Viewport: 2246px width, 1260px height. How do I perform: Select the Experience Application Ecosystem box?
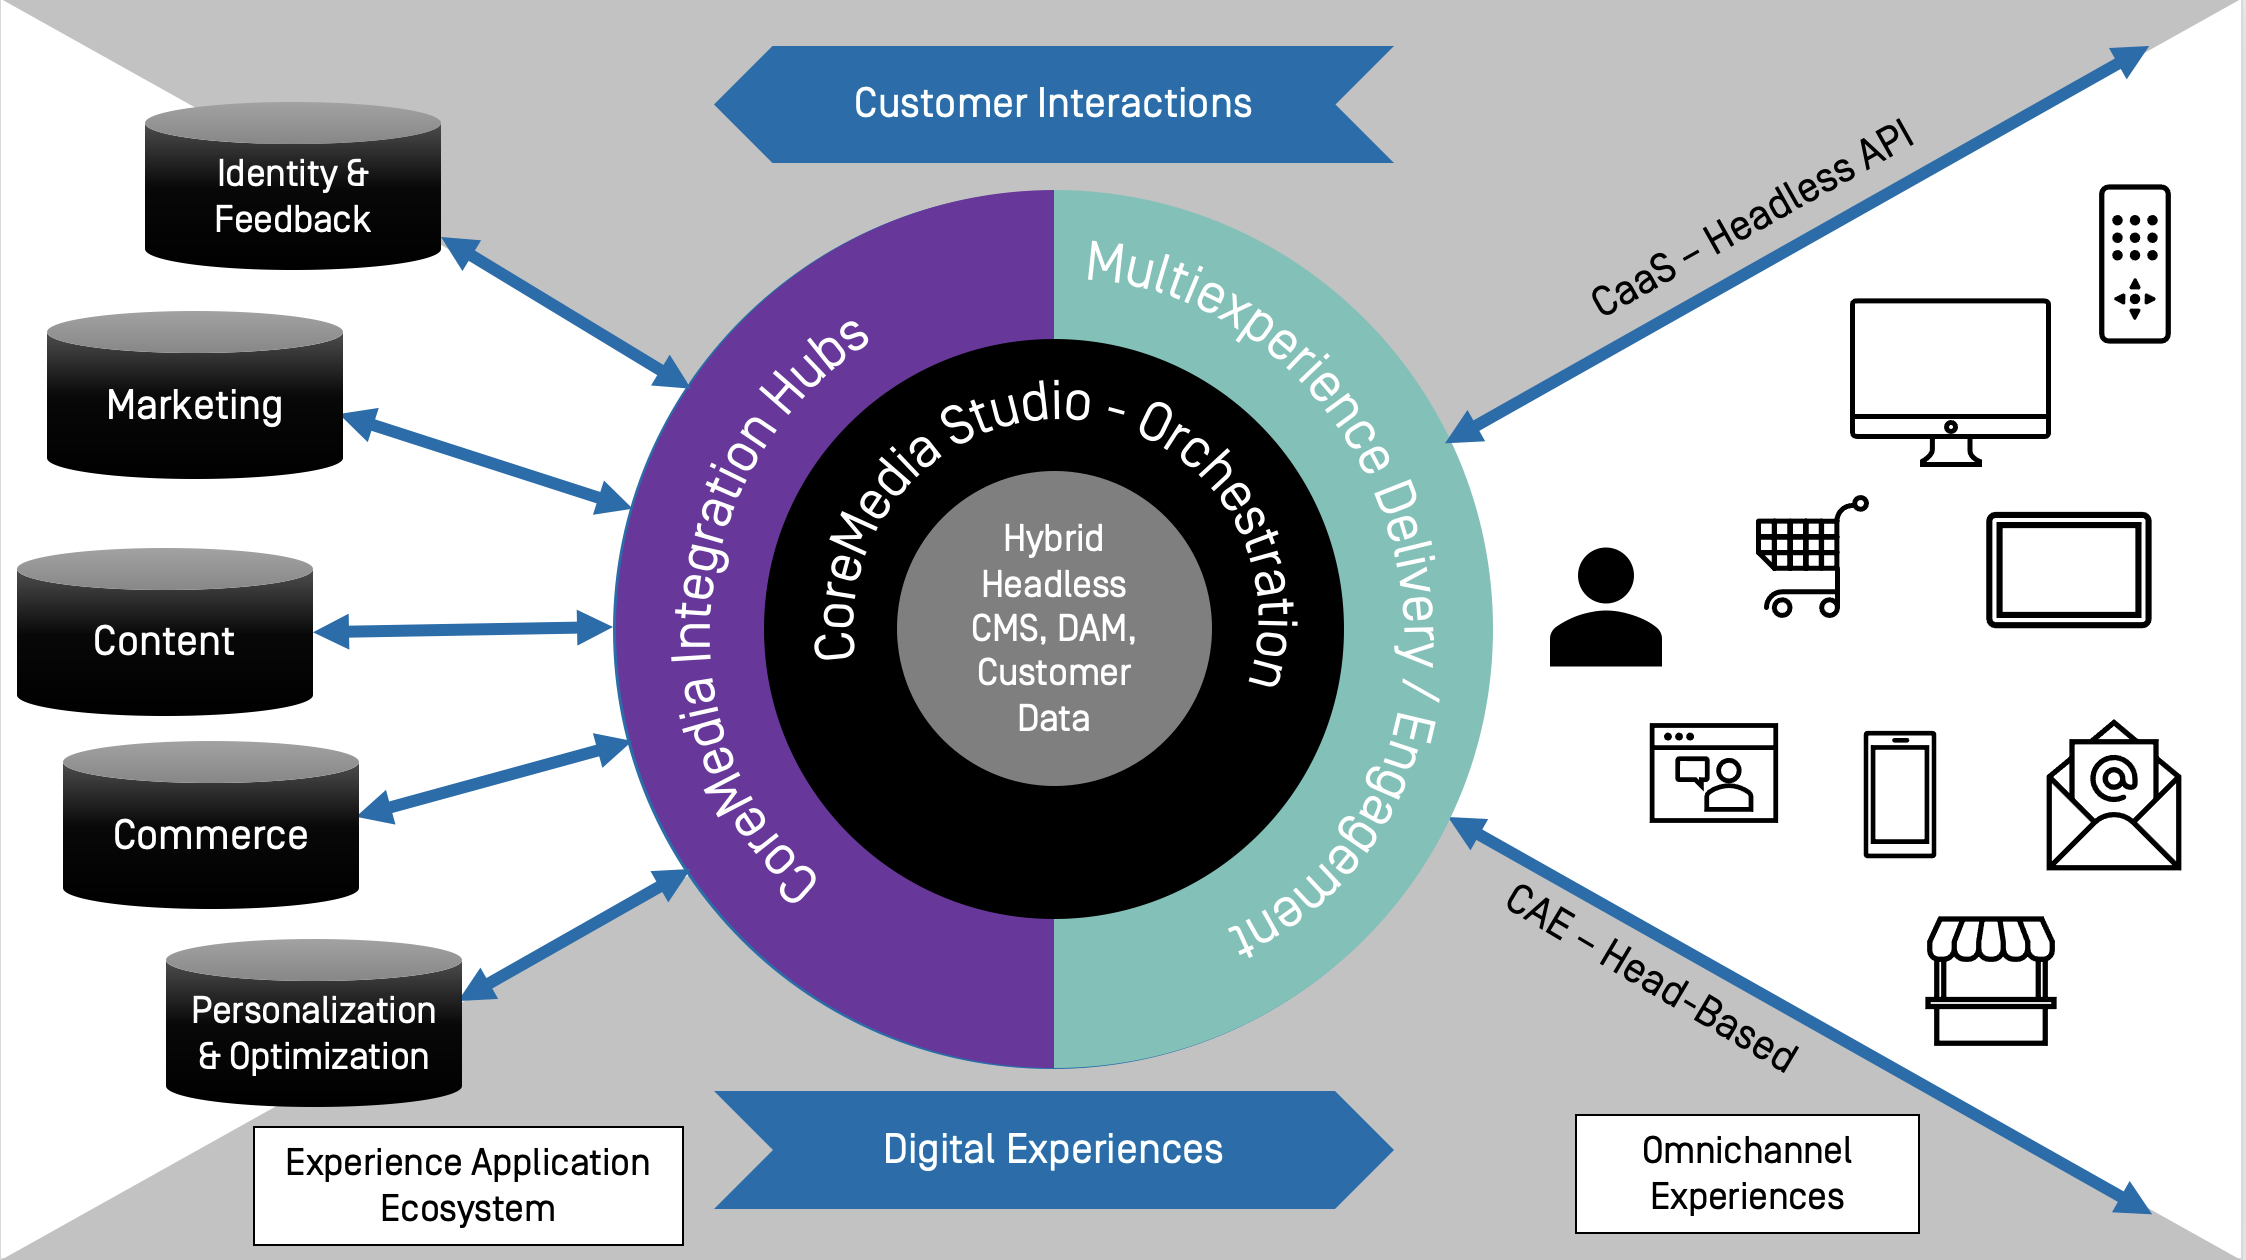468,1186
